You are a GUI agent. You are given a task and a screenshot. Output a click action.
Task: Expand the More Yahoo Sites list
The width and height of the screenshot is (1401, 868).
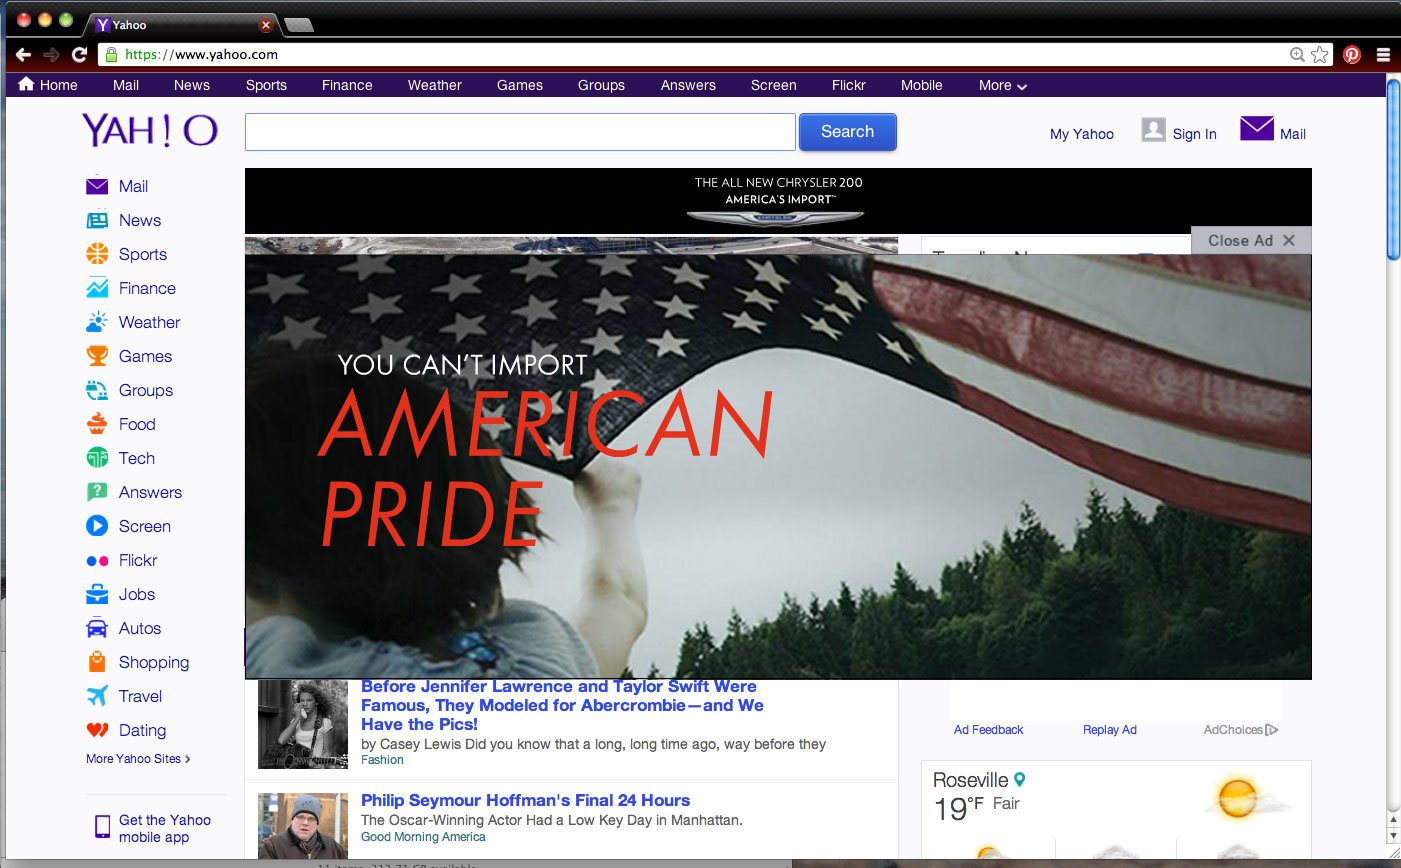(x=138, y=759)
